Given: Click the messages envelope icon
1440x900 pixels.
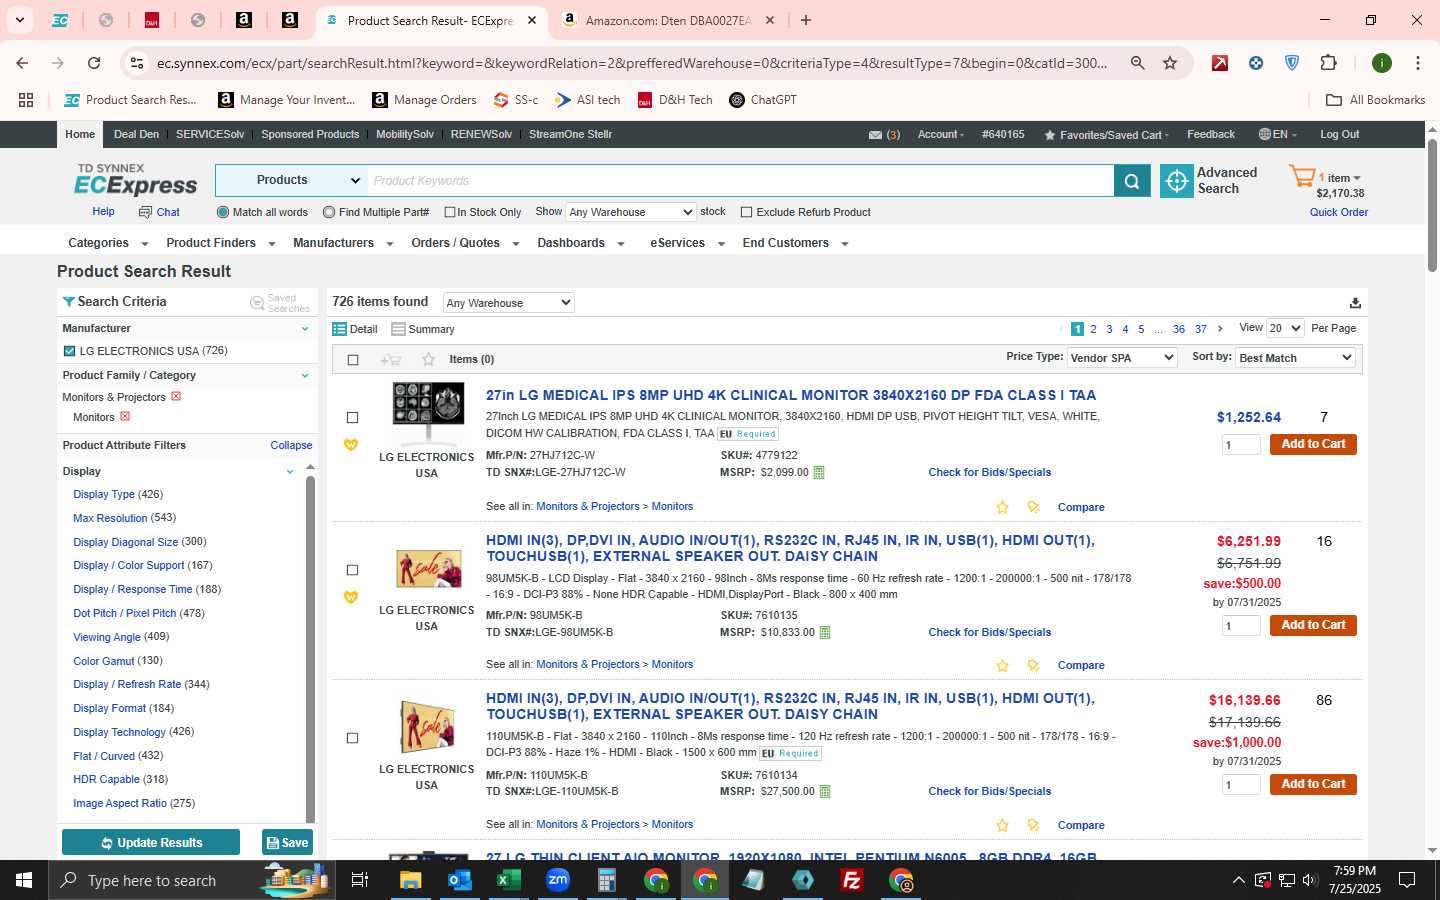Looking at the screenshot, I should pyautogui.click(x=875, y=135).
